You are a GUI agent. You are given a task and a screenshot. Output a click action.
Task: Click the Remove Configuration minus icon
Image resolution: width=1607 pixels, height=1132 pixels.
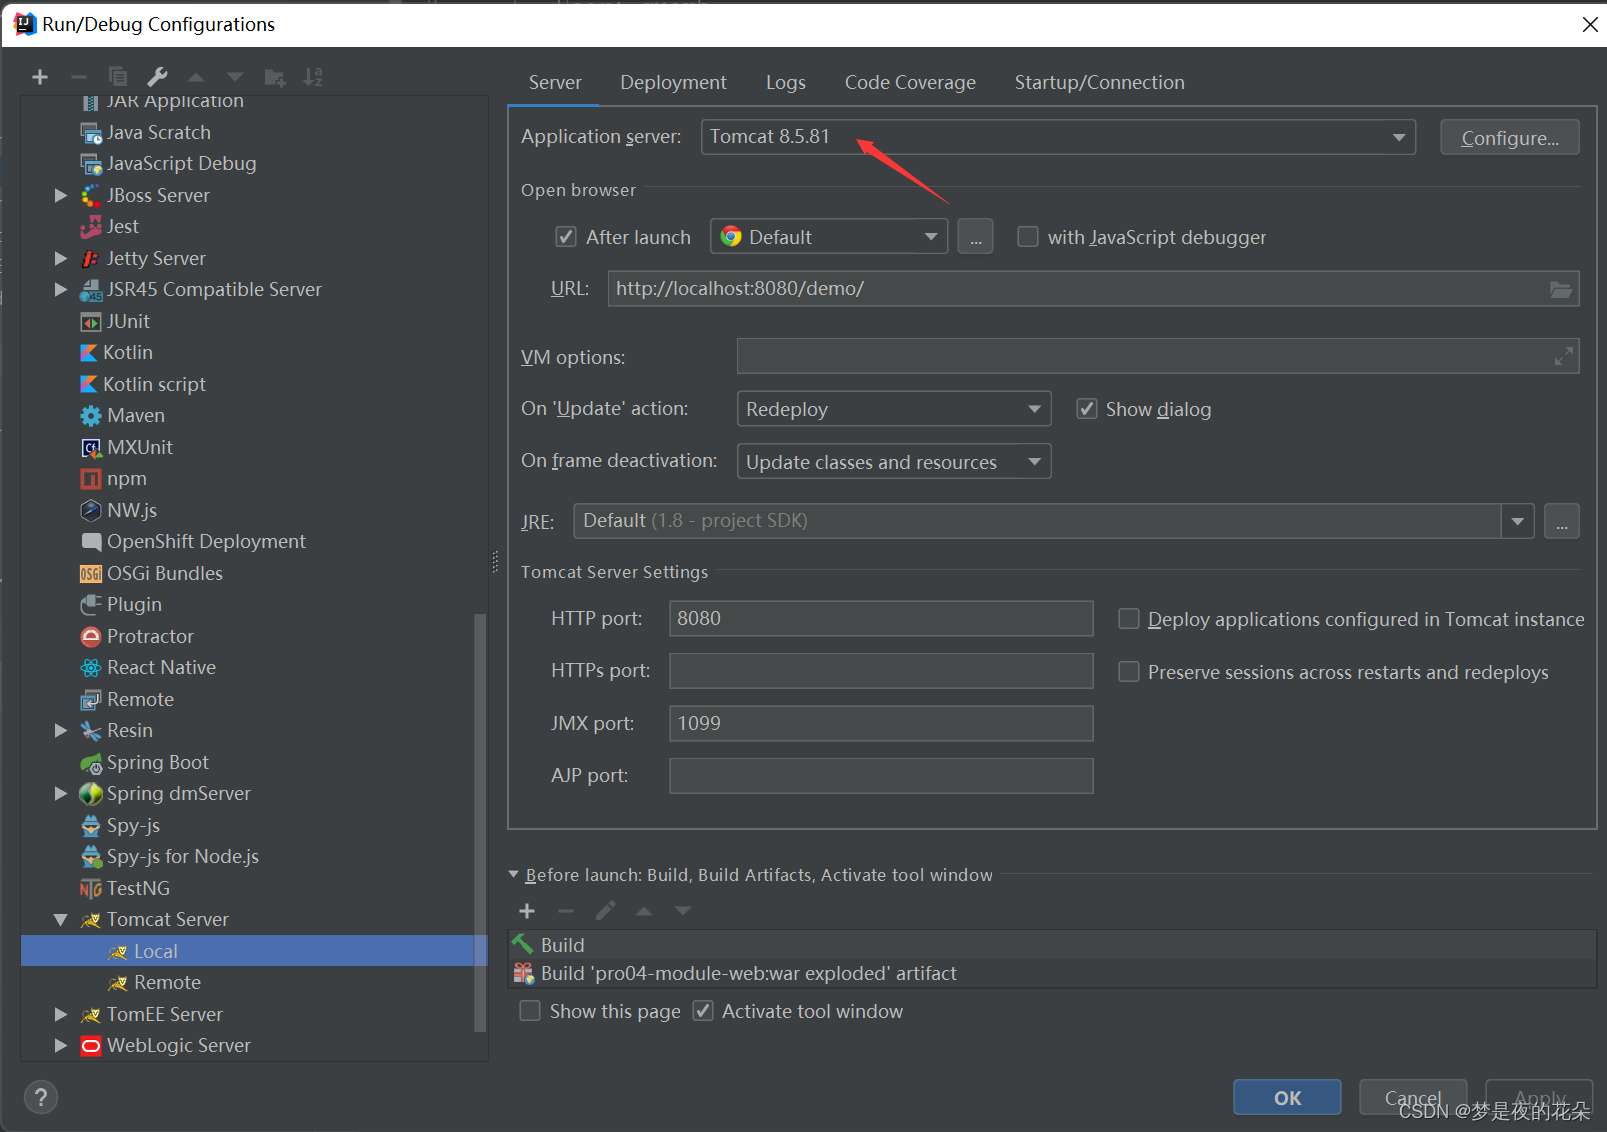[79, 77]
